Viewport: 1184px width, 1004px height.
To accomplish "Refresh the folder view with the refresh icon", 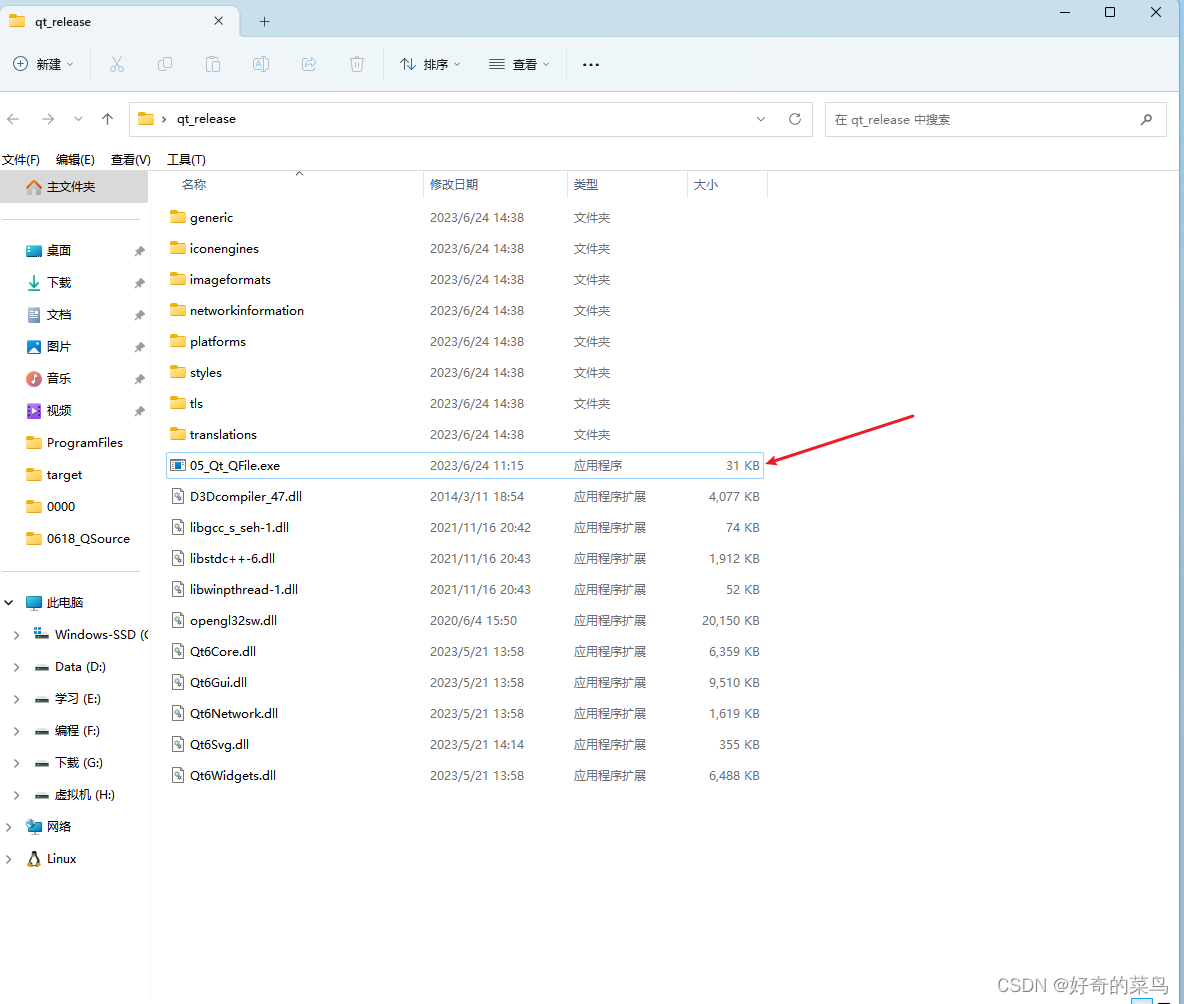I will pos(795,119).
